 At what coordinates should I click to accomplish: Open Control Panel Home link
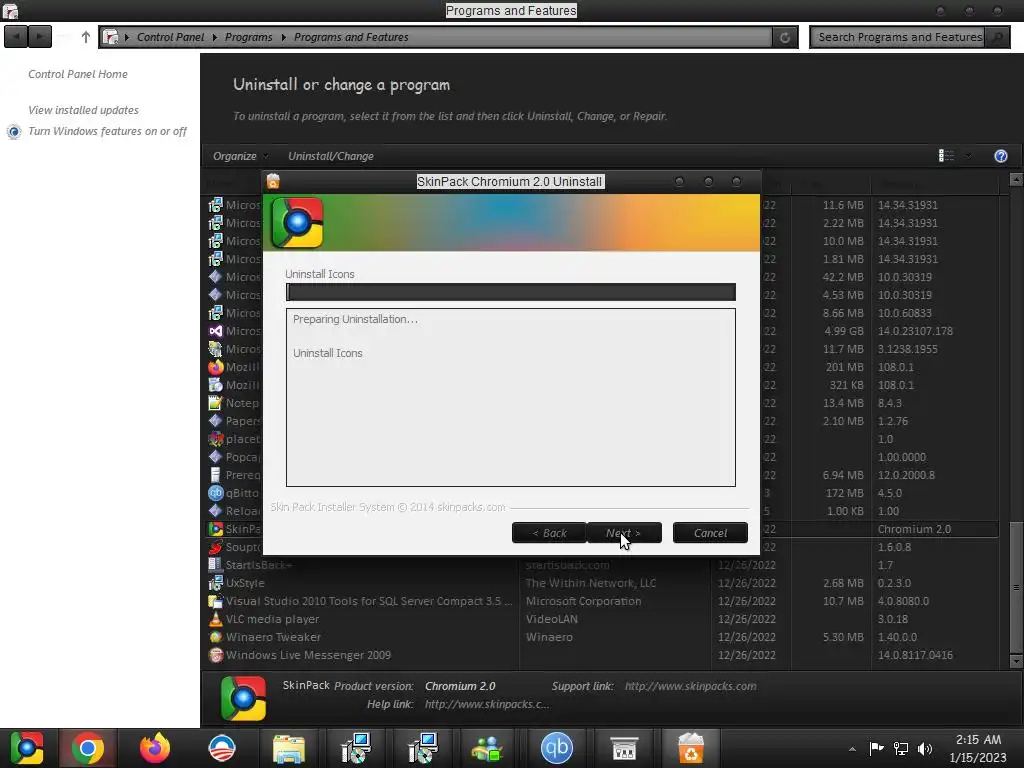[x=78, y=74]
